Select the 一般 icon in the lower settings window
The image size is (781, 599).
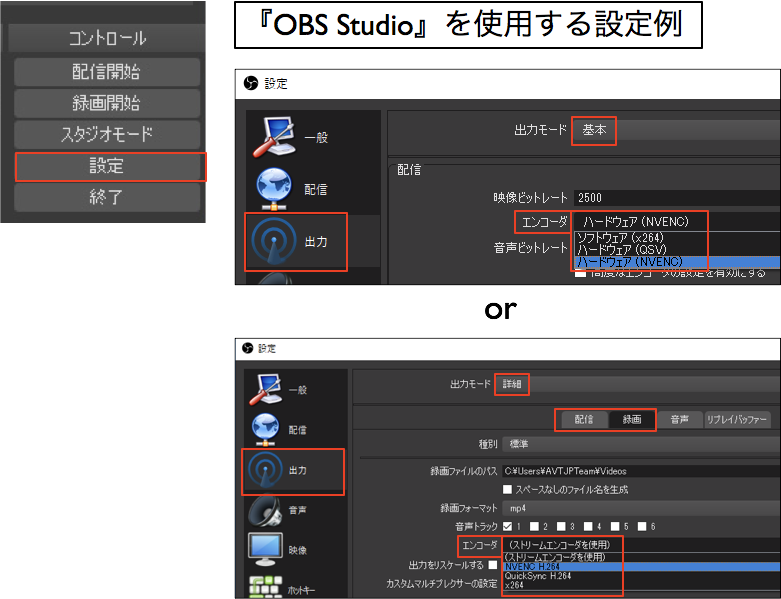tap(265, 389)
